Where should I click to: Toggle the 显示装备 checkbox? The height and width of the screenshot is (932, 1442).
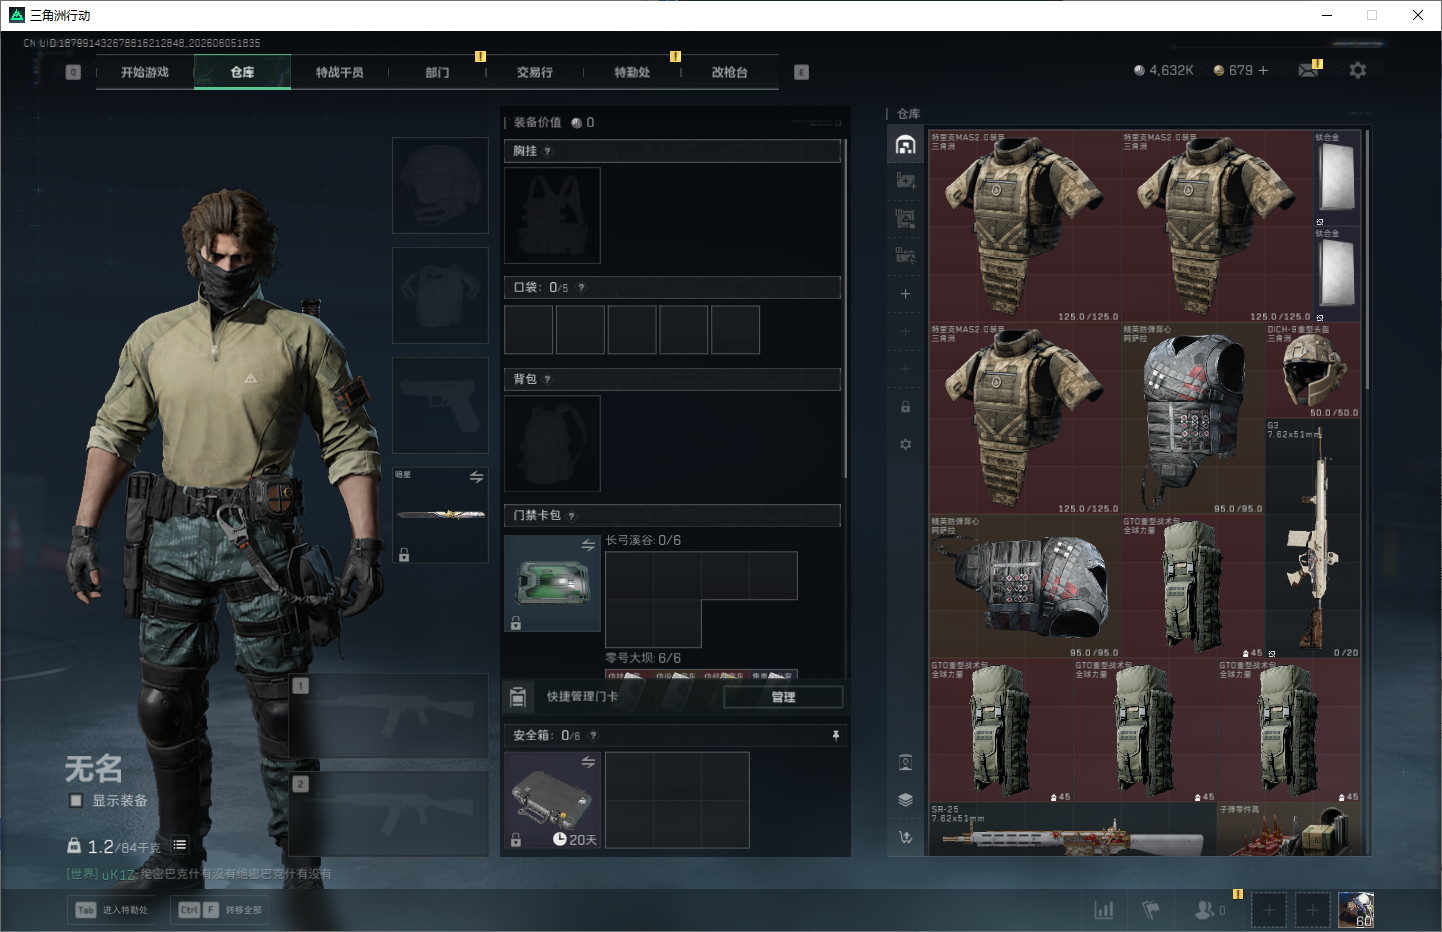click(76, 800)
